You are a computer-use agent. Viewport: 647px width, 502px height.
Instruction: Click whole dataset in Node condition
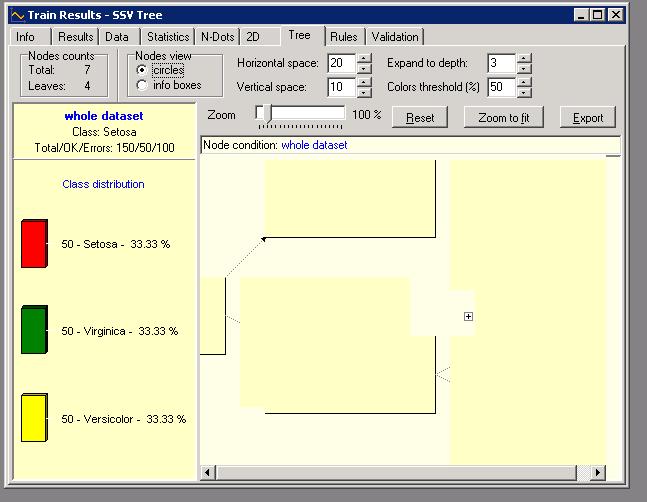314,145
